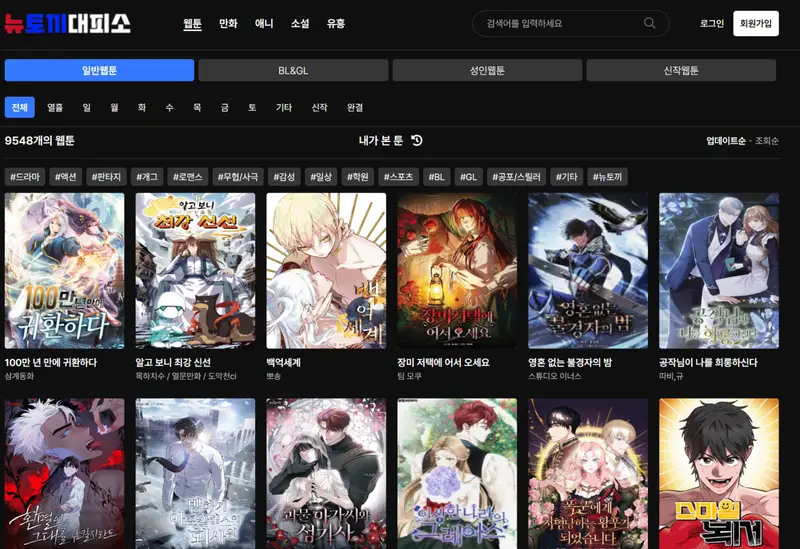
Task: Click the #로맨스 tag
Action: 188,177
